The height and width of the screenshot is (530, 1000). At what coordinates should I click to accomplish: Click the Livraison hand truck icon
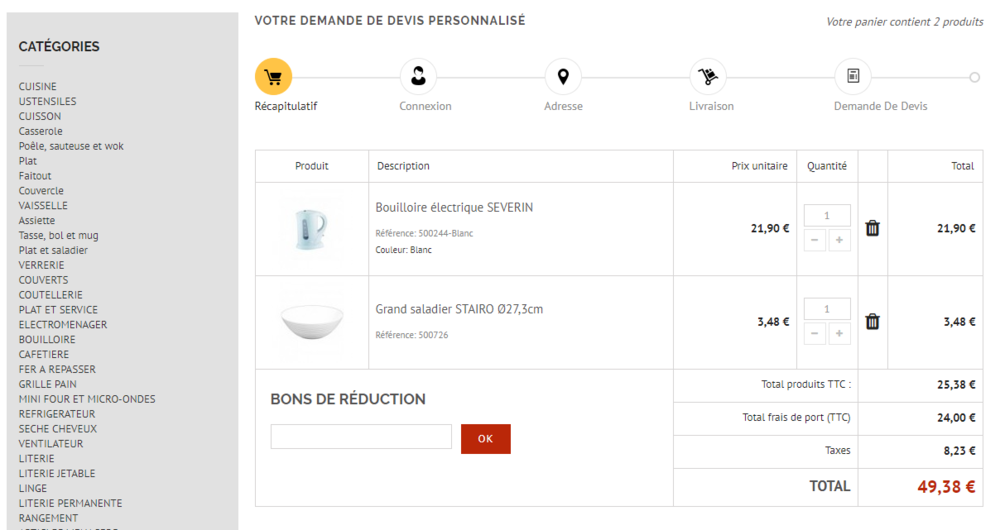(x=708, y=76)
